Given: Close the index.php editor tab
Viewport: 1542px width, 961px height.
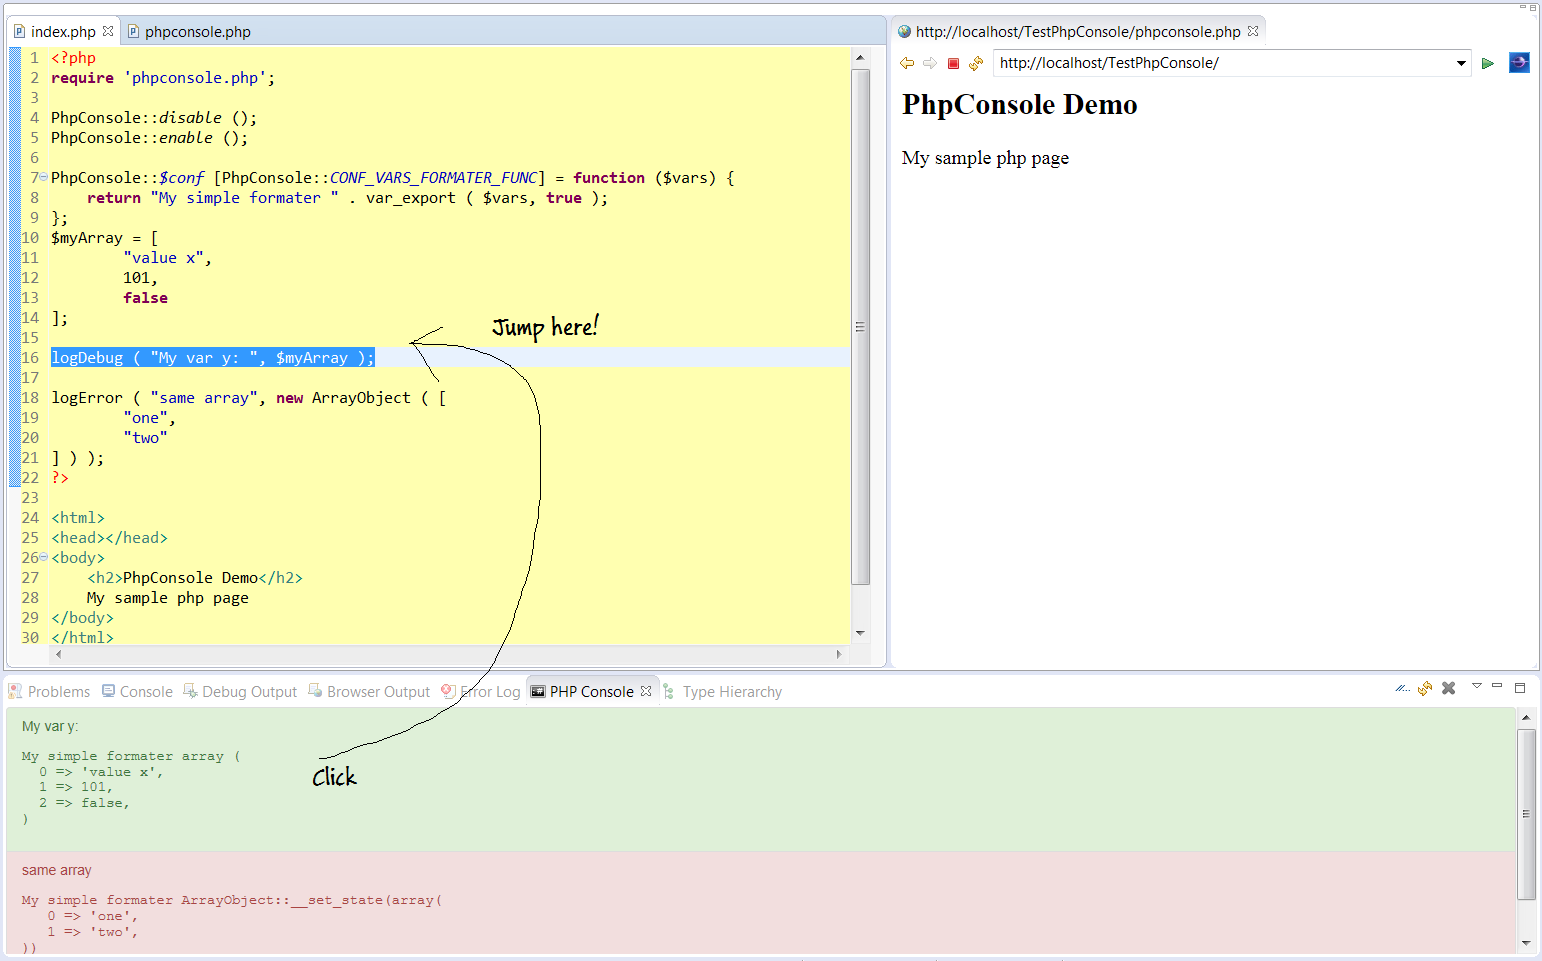Looking at the screenshot, I should 108,31.
